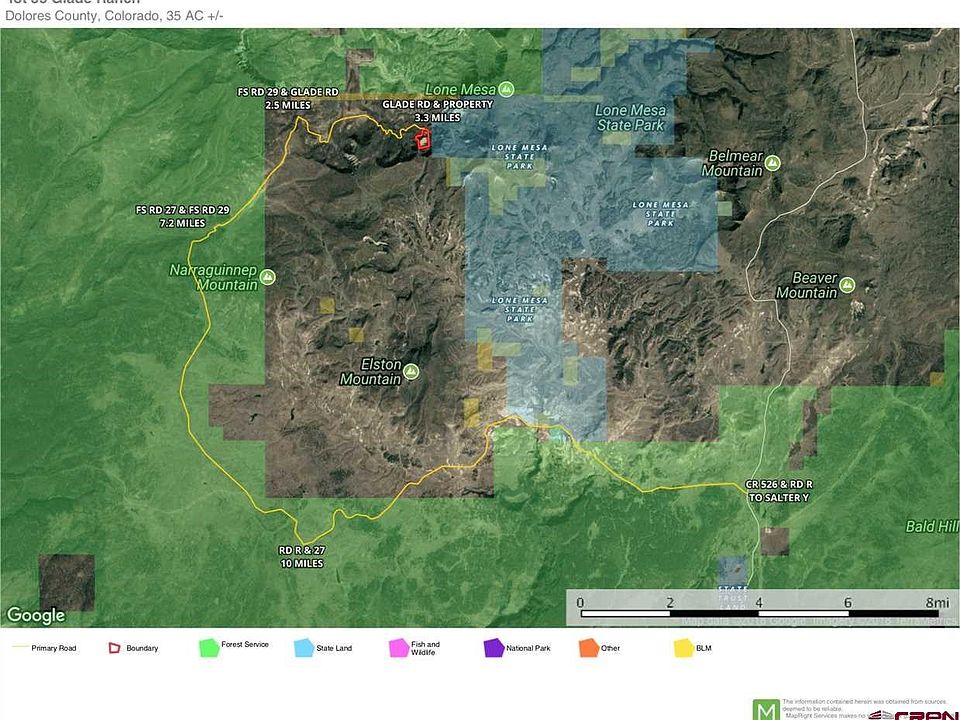
Task: Click 'CR 526 & RD R TO SALTER Y' label
Action: click(x=779, y=491)
